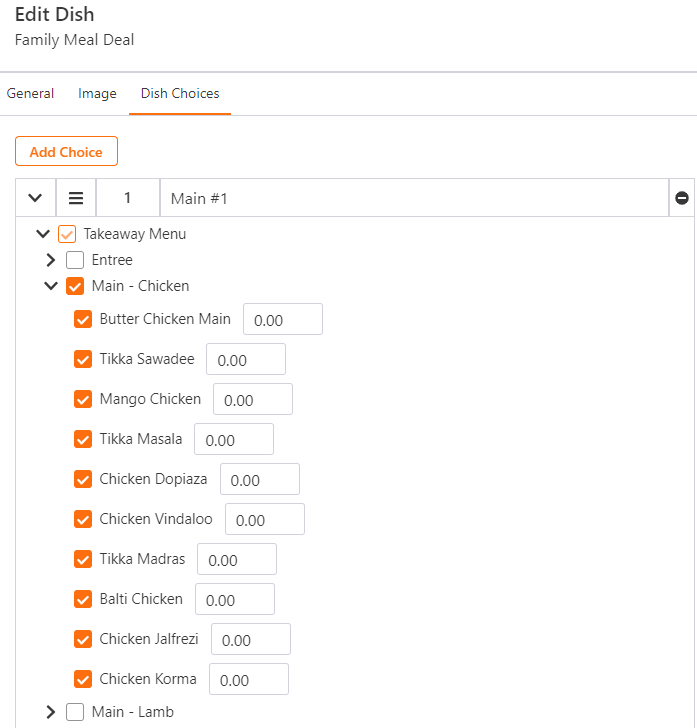Uncheck the Main - Chicken category checkbox
The height and width of the screenshot is (728, 697).
pos(75,286)
